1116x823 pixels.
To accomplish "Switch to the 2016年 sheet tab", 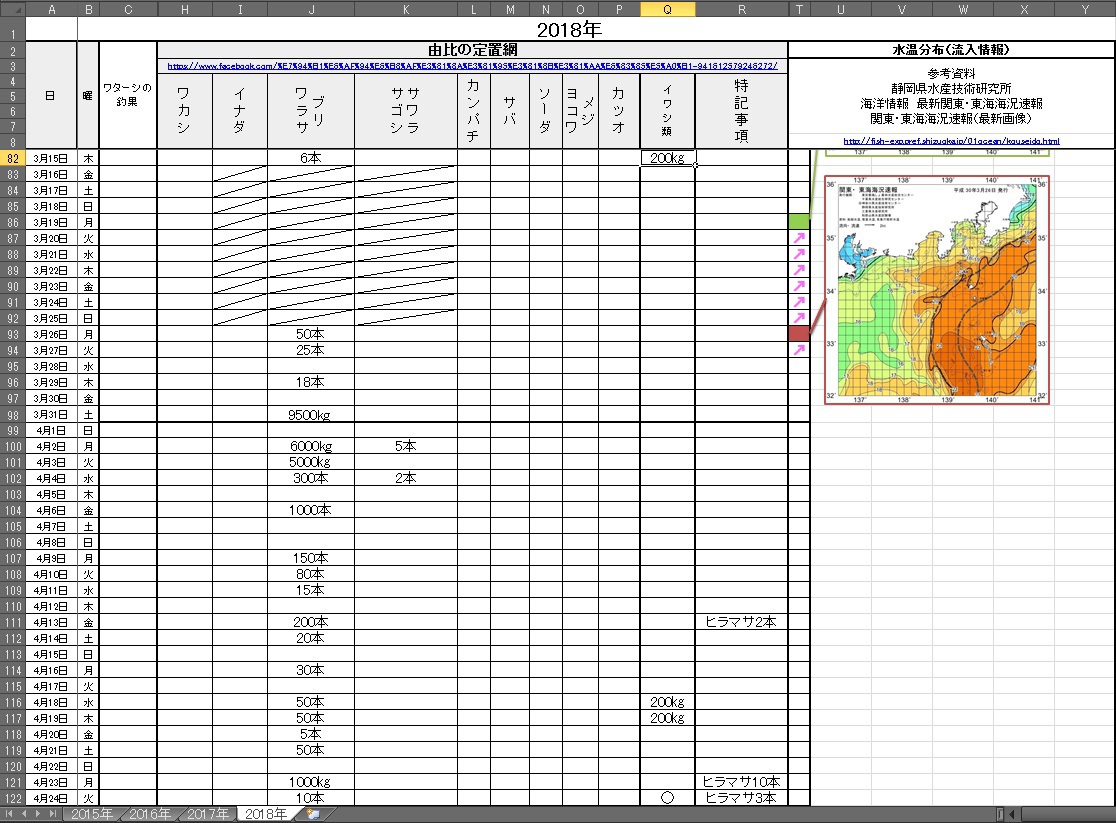I will pyautogui.click(x=149, y=814).
